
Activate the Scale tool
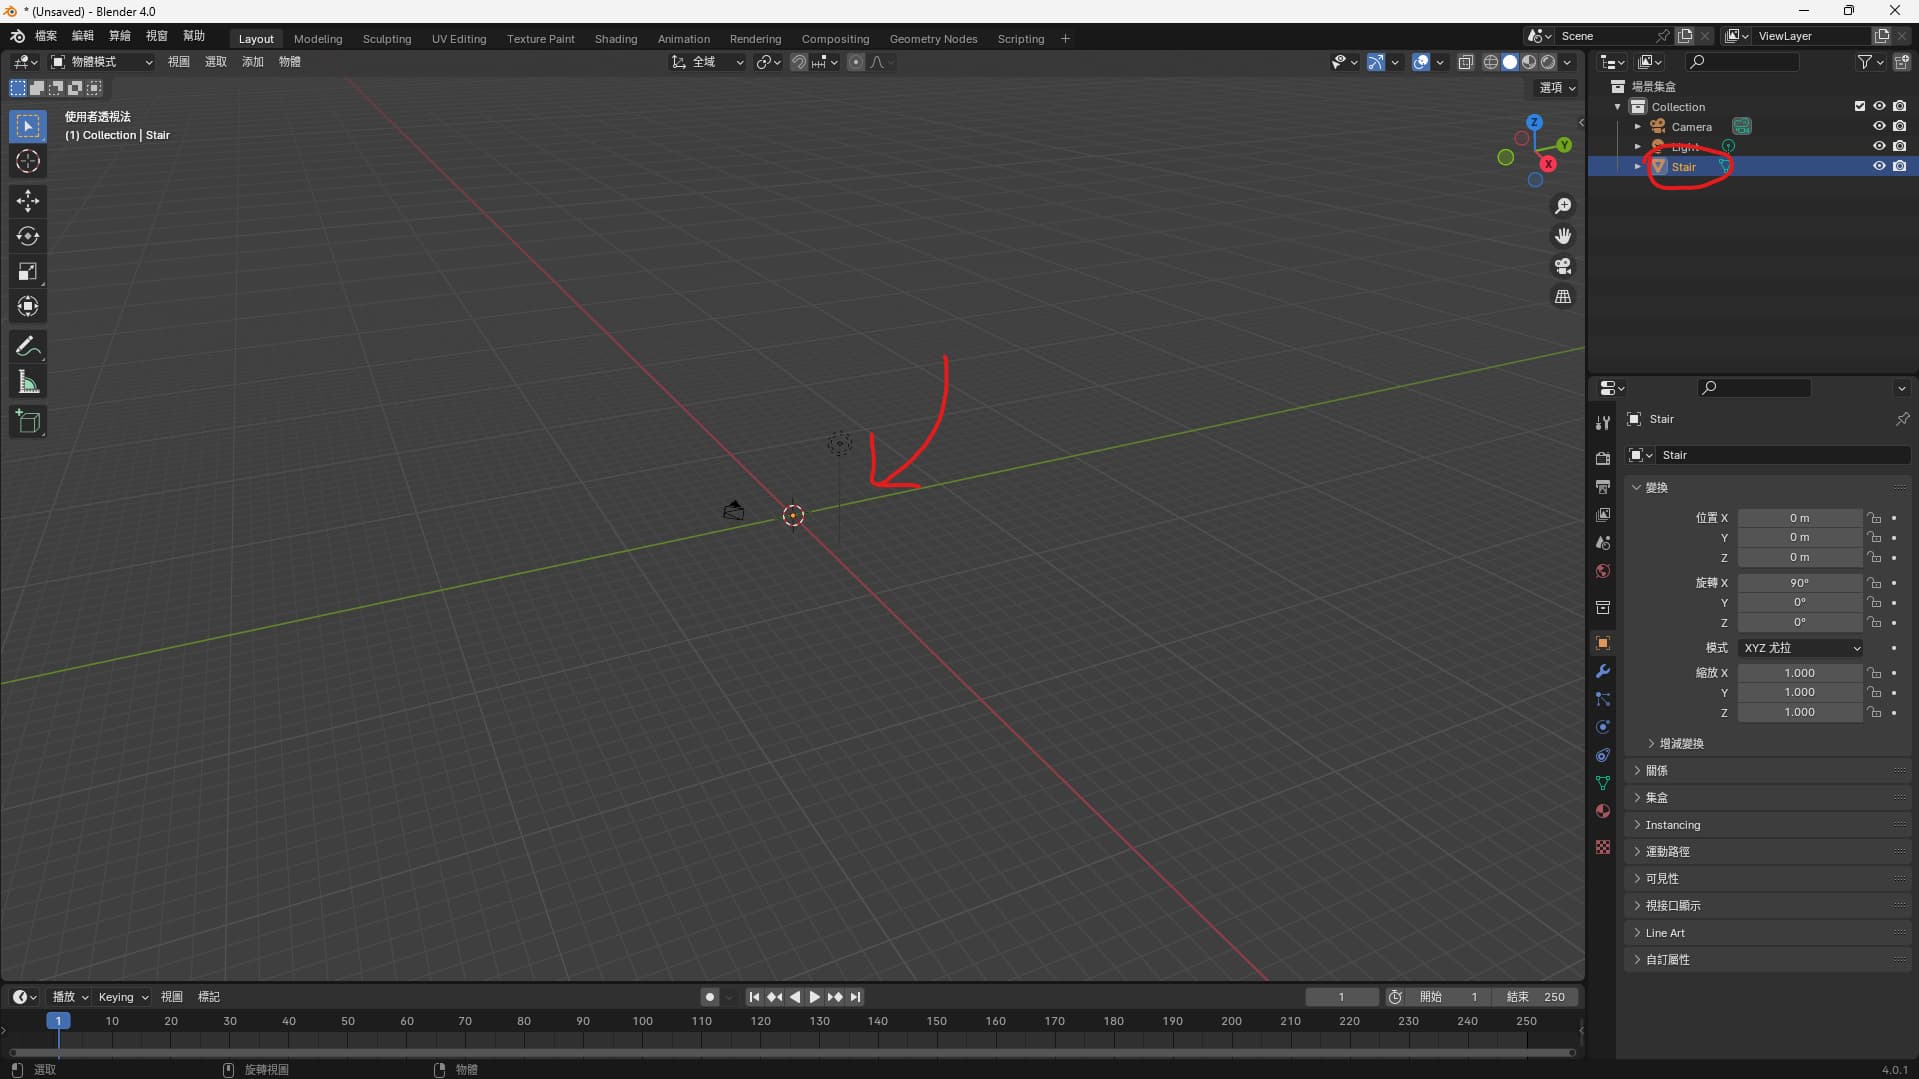[28, 272]
